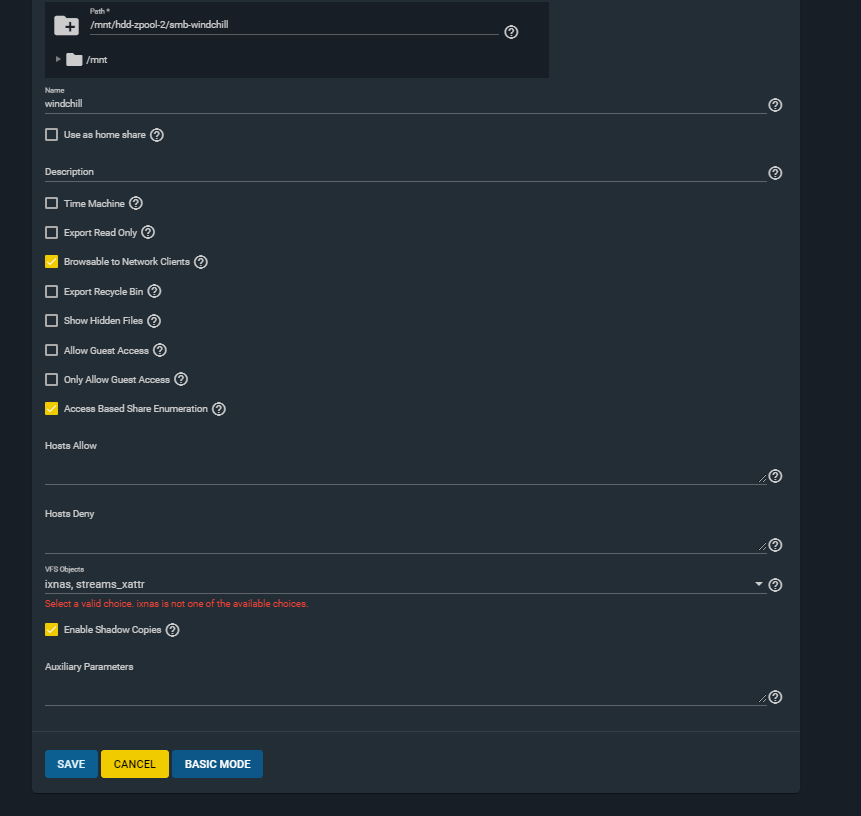Image resolution: width=861 pixels, height=816 pixels.
Task: Switch to Basic Mode
Action: [x=217, y=764]
